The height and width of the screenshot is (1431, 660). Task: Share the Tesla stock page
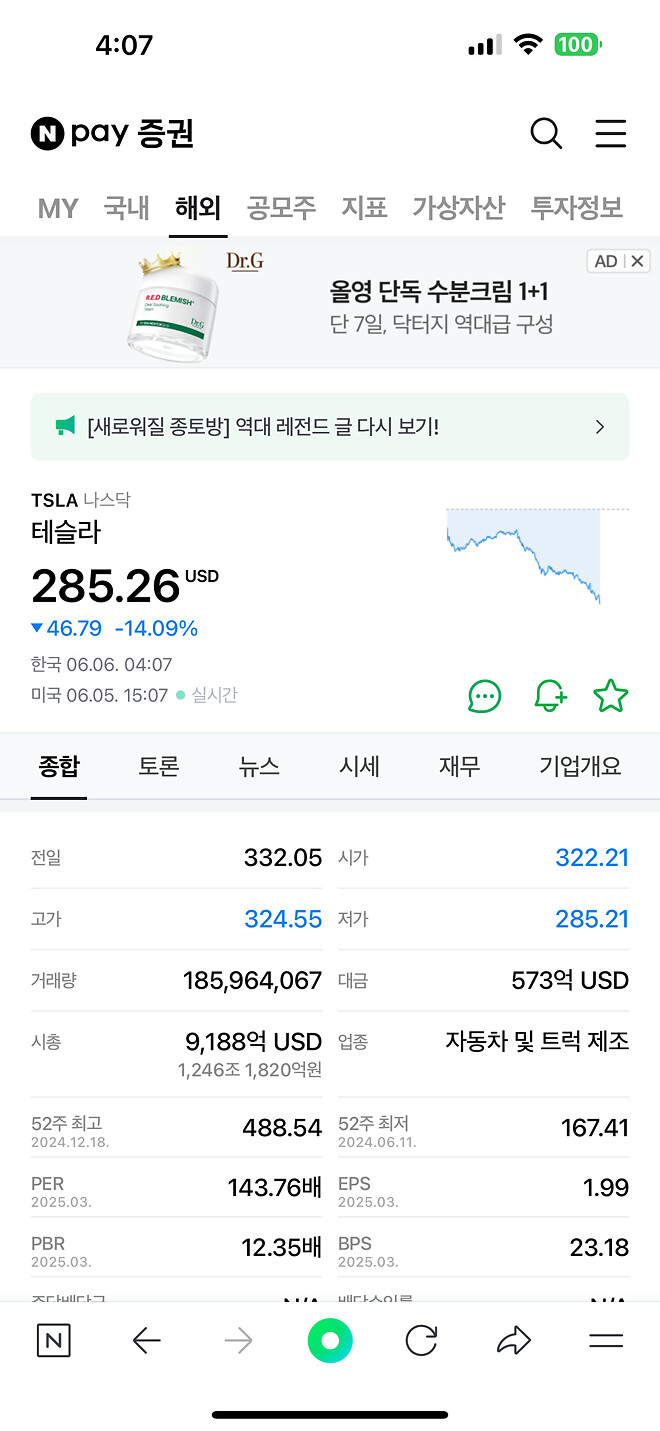click(x=513, y=1341)
